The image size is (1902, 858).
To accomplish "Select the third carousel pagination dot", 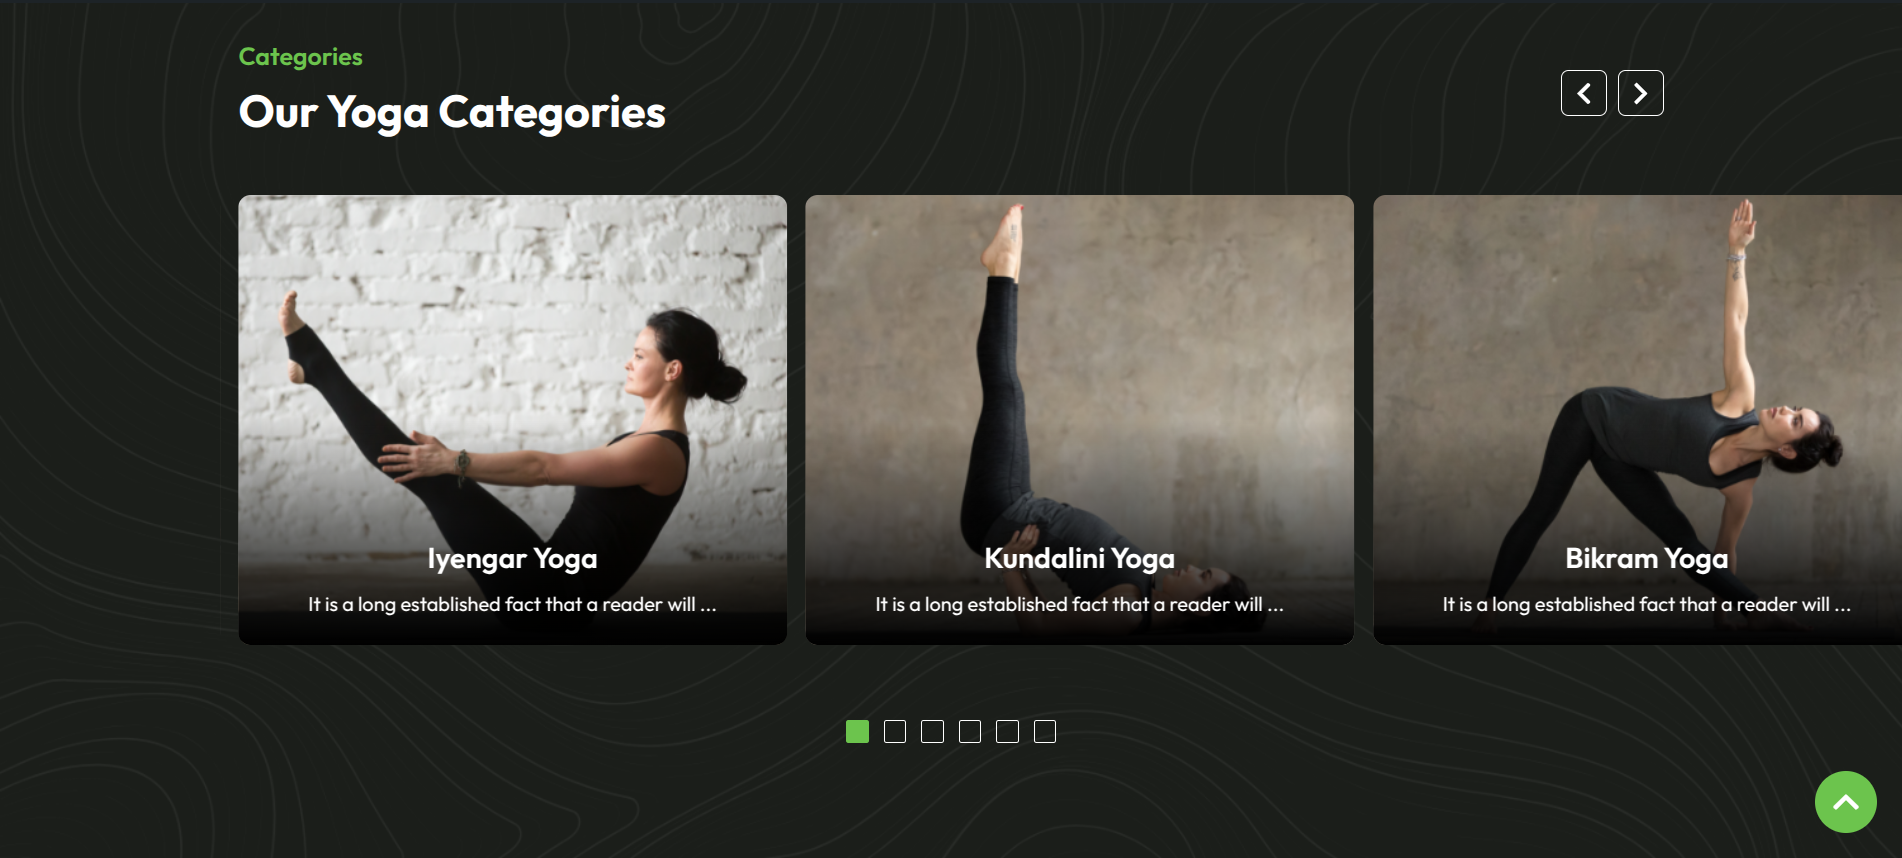I will 932,732.
